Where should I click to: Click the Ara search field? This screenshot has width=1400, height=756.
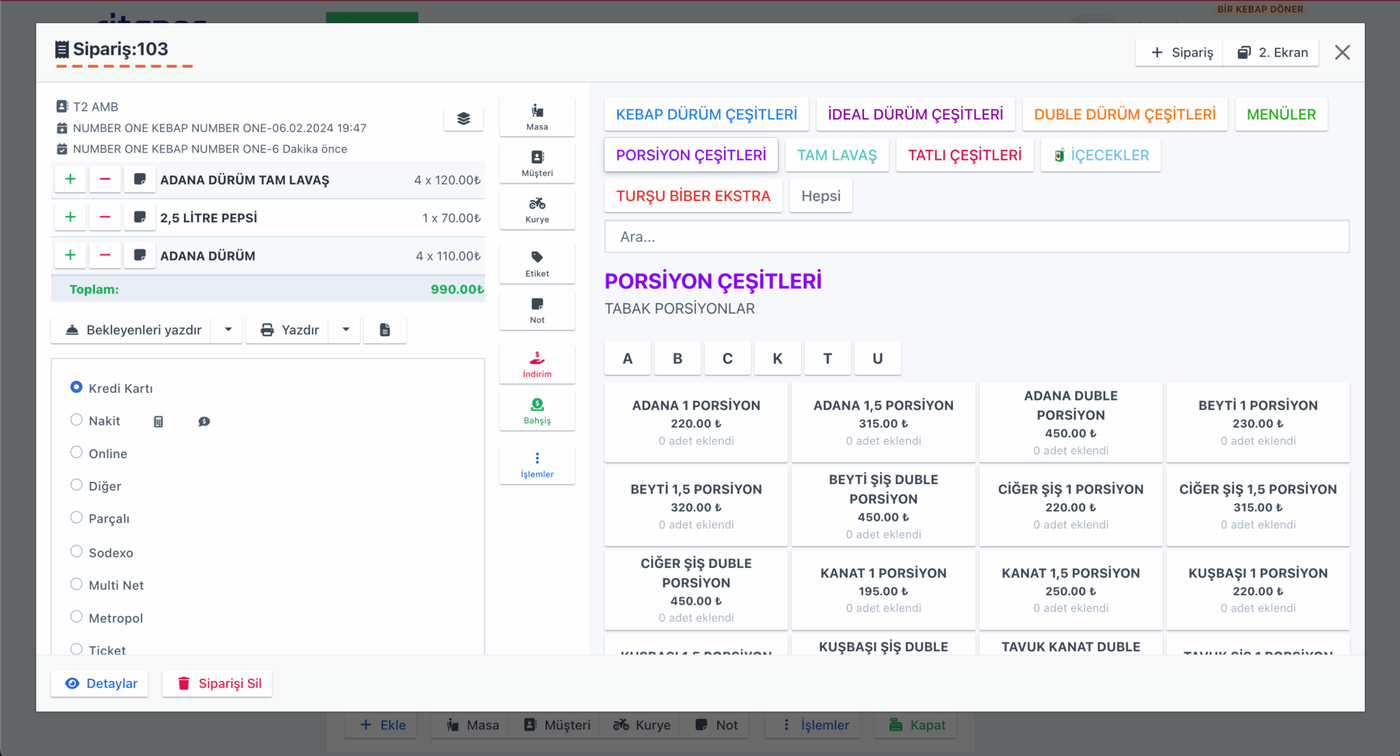pyautogui.click(x=977, y=237)
